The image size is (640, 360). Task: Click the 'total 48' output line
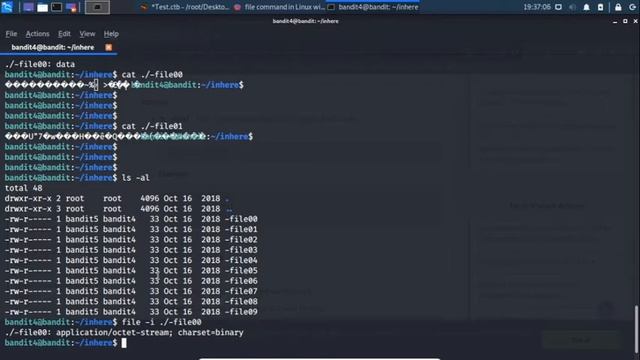click(24, 188)
